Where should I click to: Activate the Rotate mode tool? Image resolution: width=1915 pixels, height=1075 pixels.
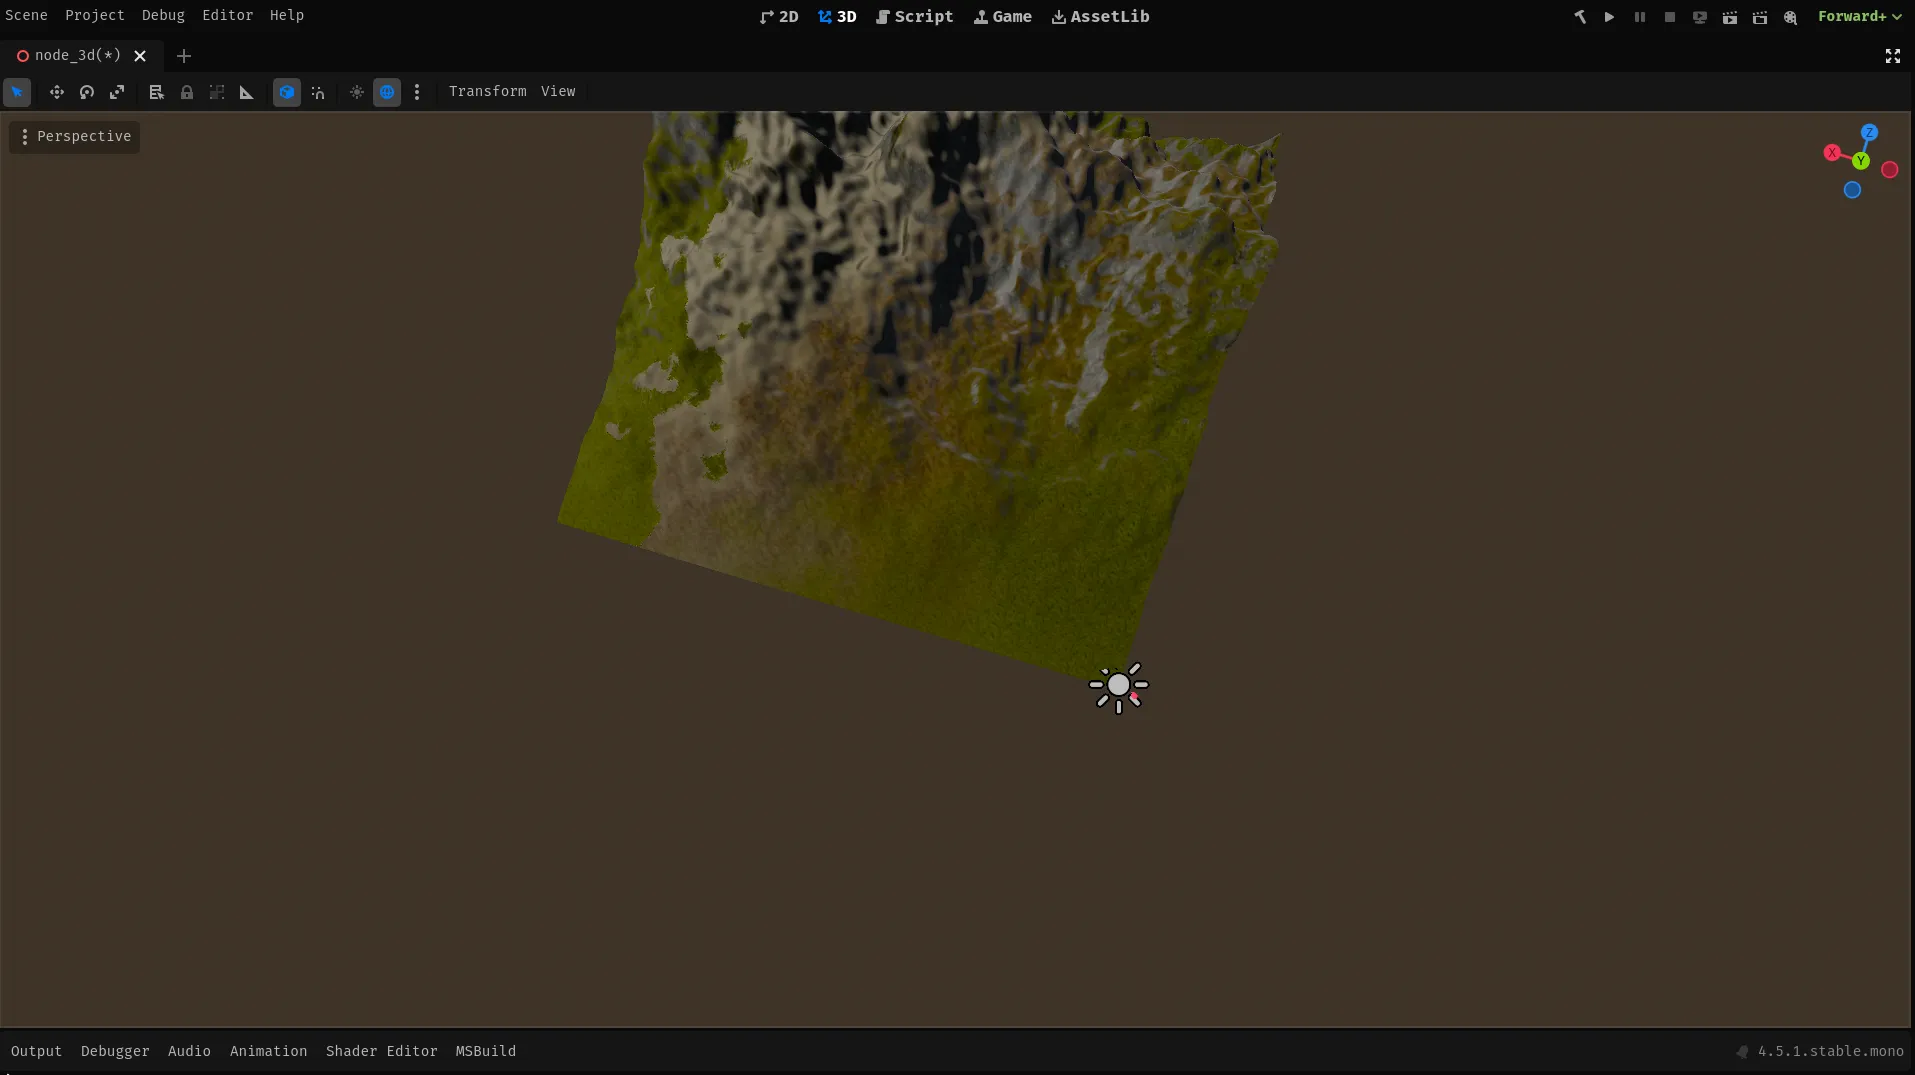coord(87,92)
